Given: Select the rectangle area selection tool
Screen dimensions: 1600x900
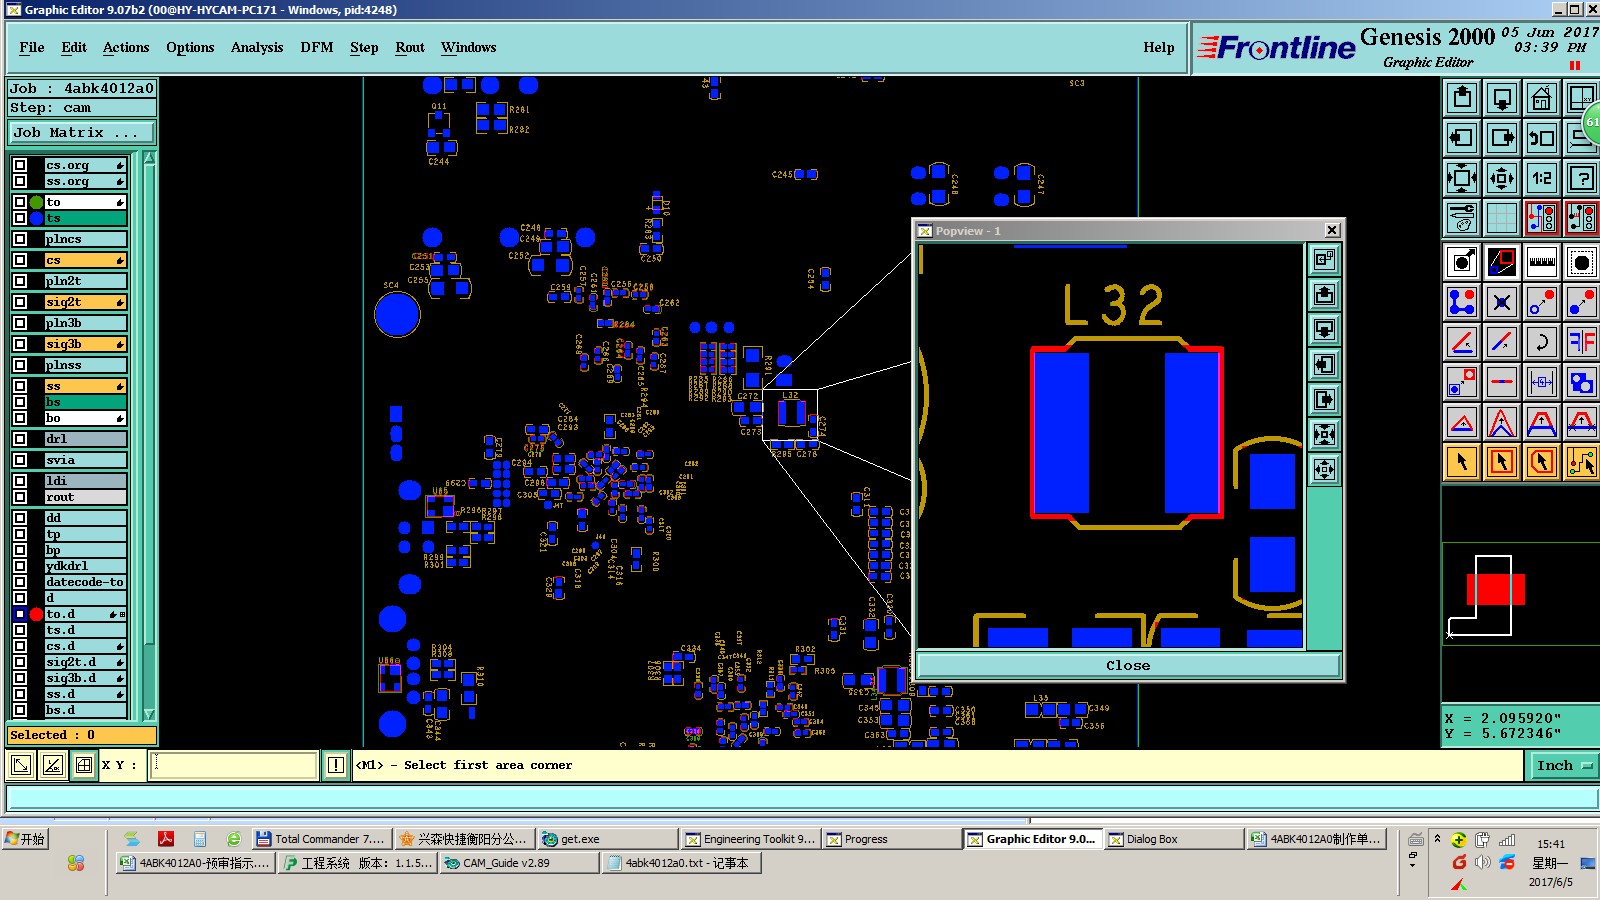Looking at the screenshot, I should [x=1502, y=462].
